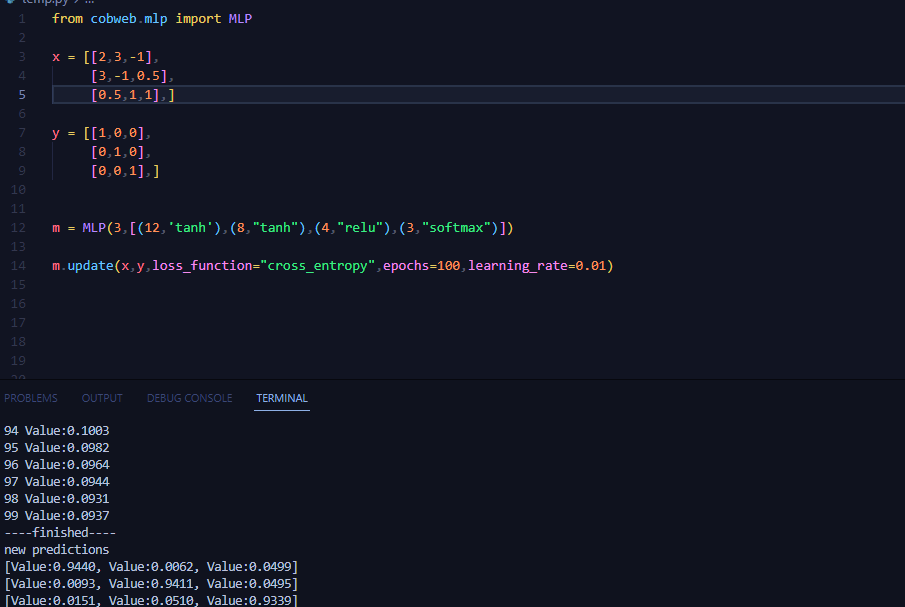The width and height of the screenshot is (905, 607).
Task: Click the '----finished----' terminal line
Action: tap(60, 533)
